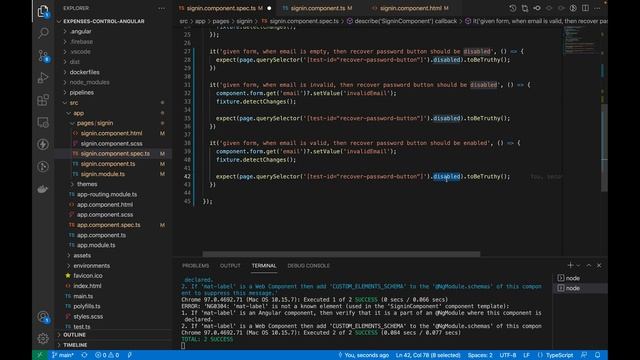This screenshot has width=640, height=360.
Task: Open the Problems panel tab
Action: 195,266
